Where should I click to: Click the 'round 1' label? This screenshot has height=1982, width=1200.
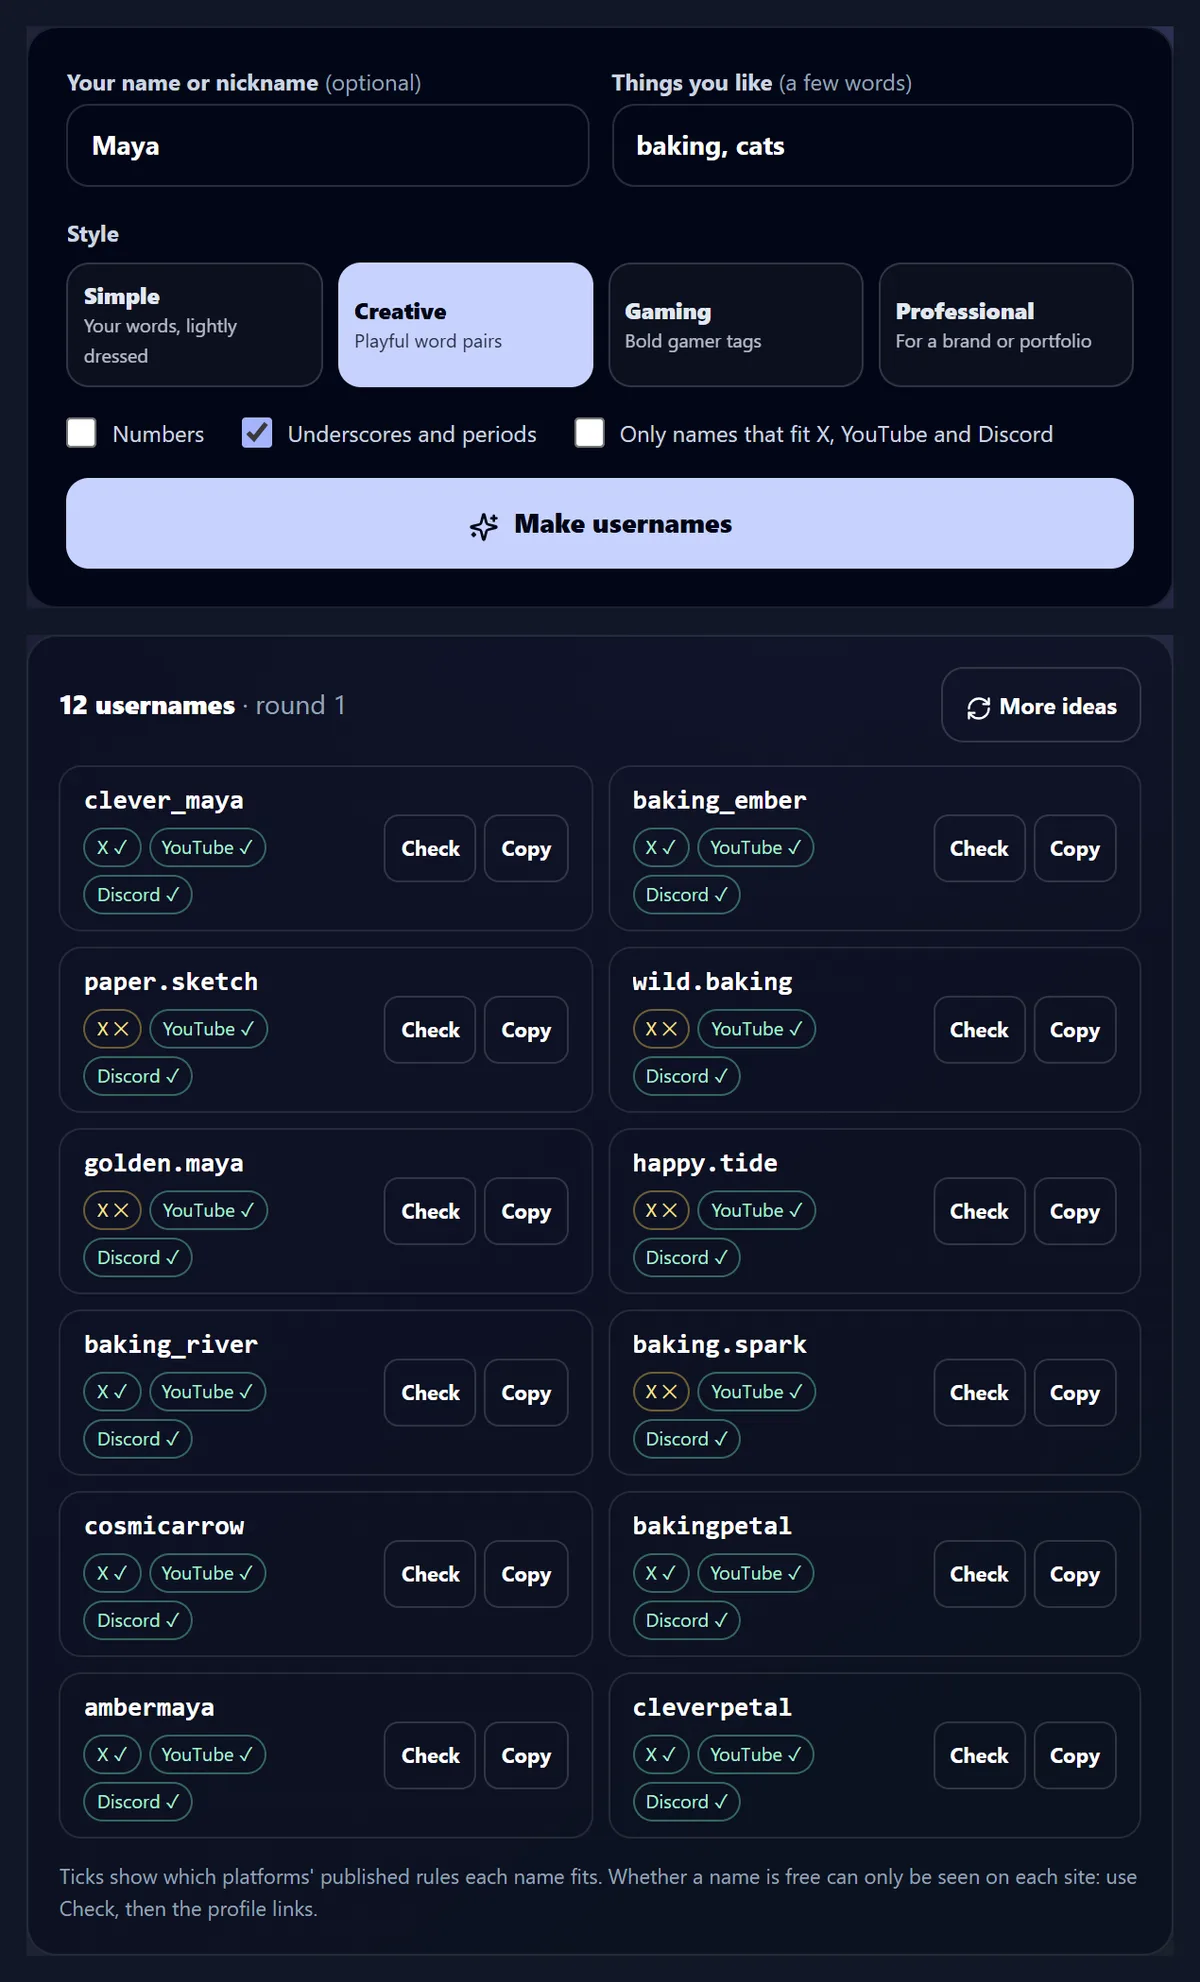tap(300, 705)
